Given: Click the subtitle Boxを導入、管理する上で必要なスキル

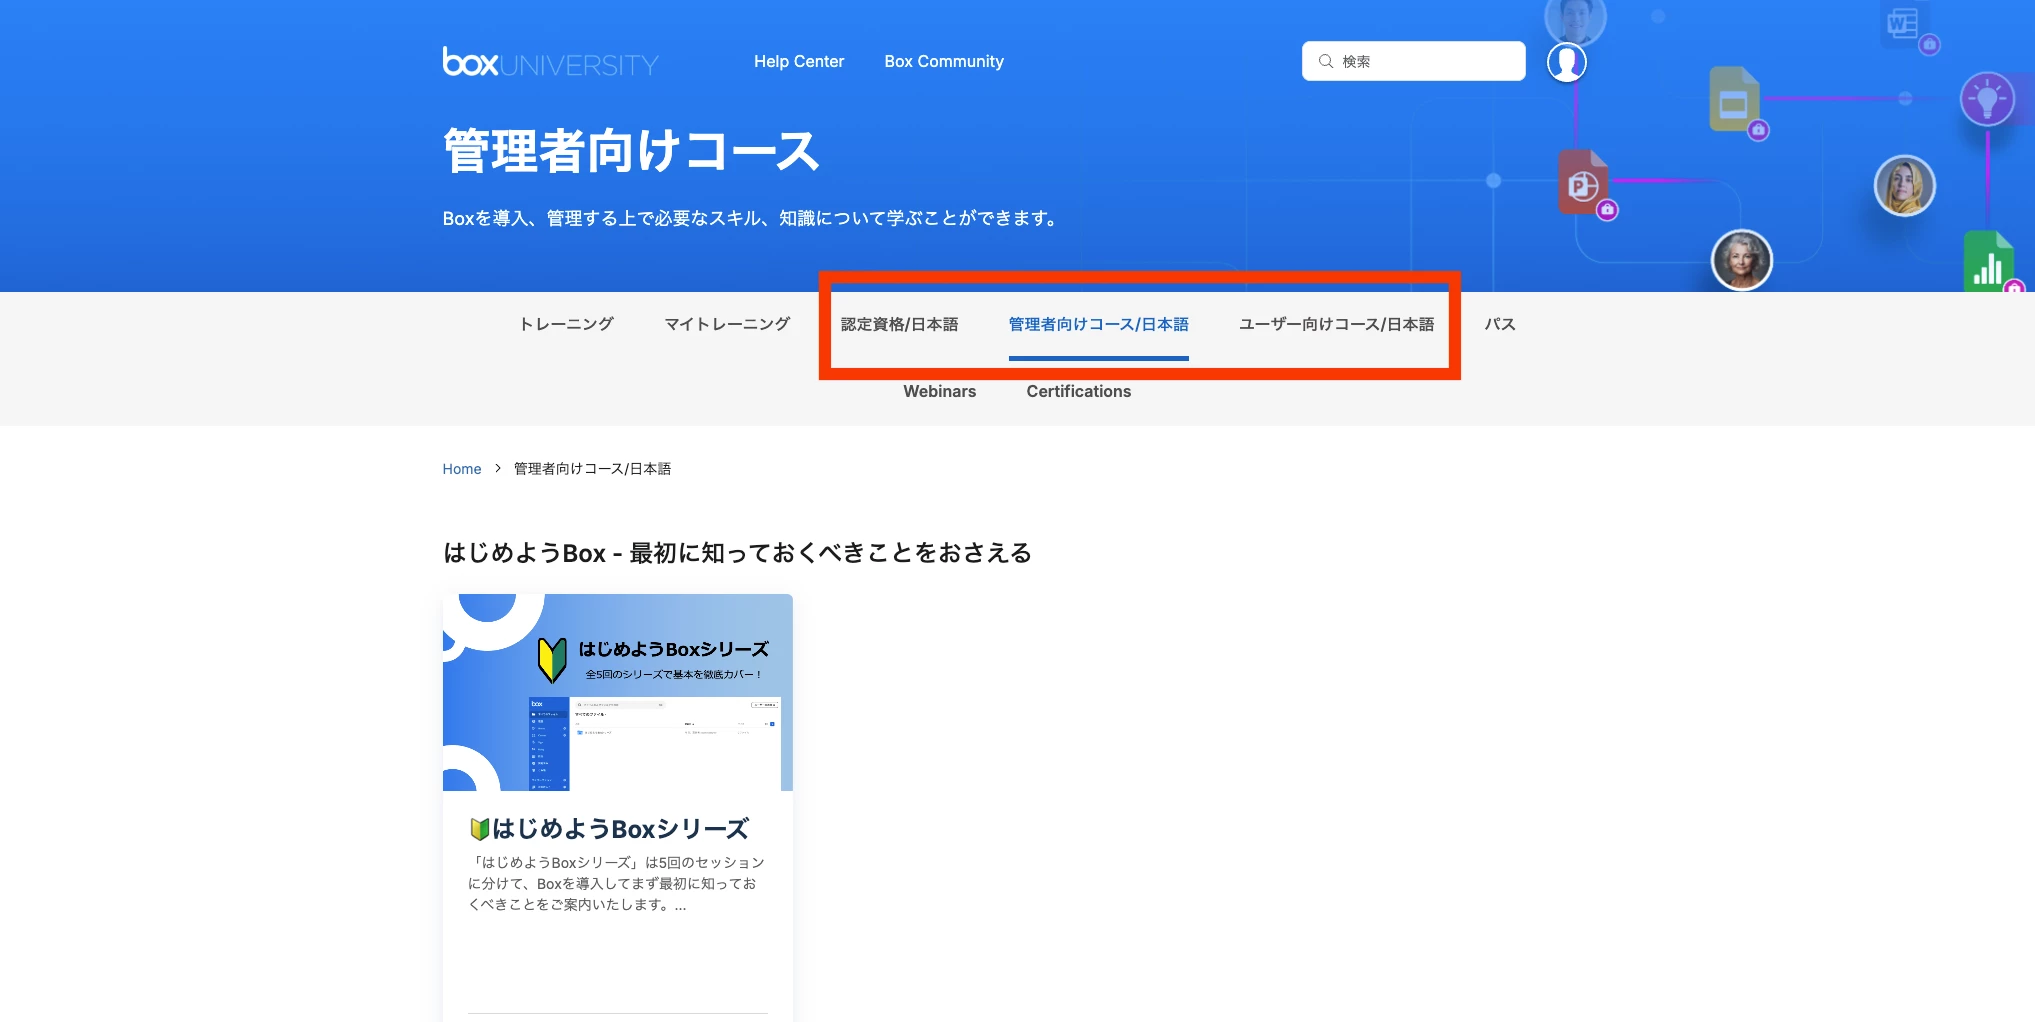Looking at the screenshot, I should [752, 218].
